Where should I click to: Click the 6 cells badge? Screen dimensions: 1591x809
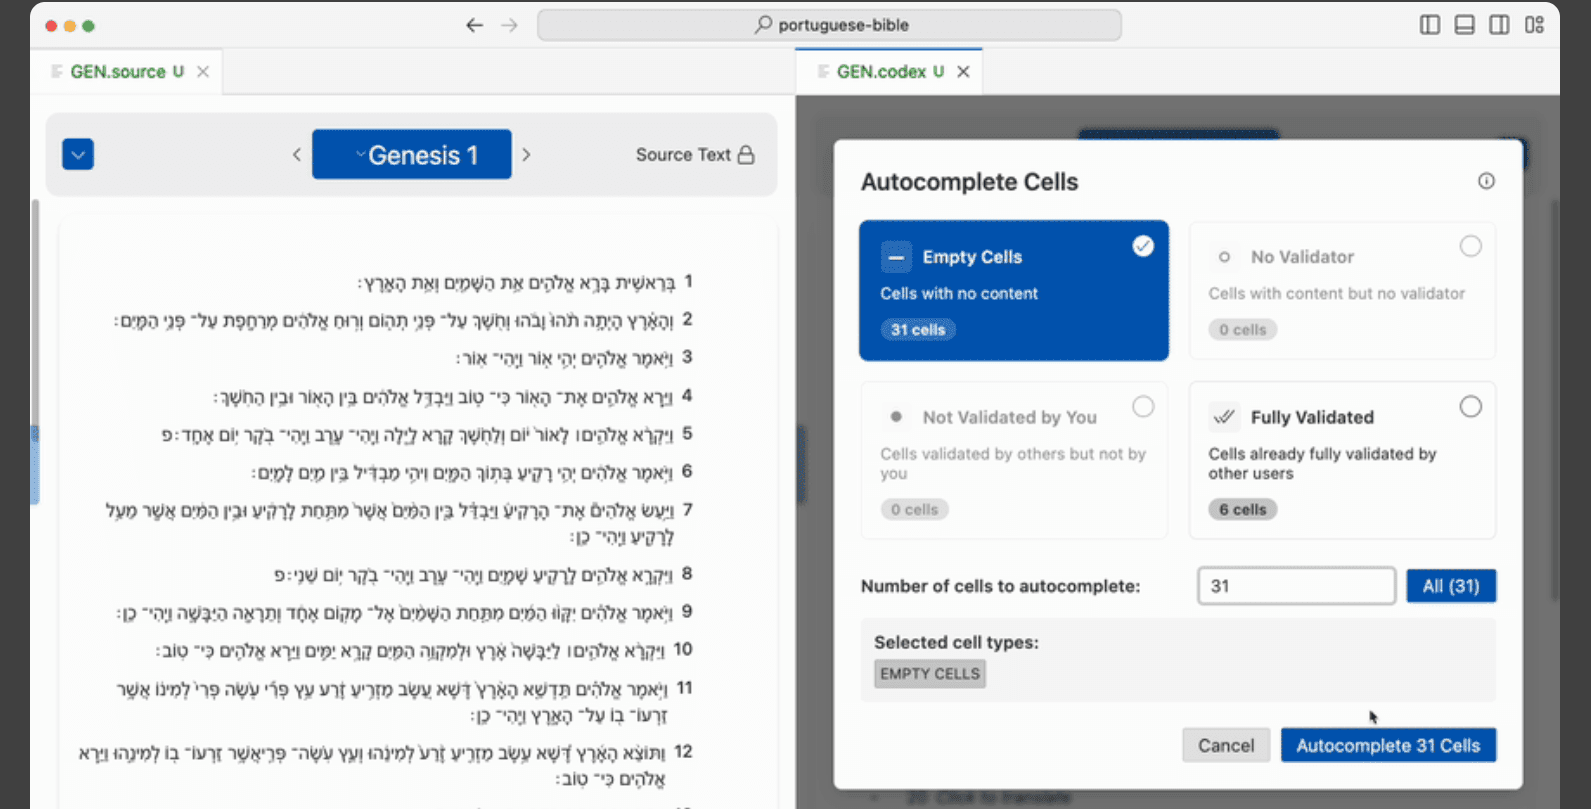pyautogui.click(x=1242, y=509)
